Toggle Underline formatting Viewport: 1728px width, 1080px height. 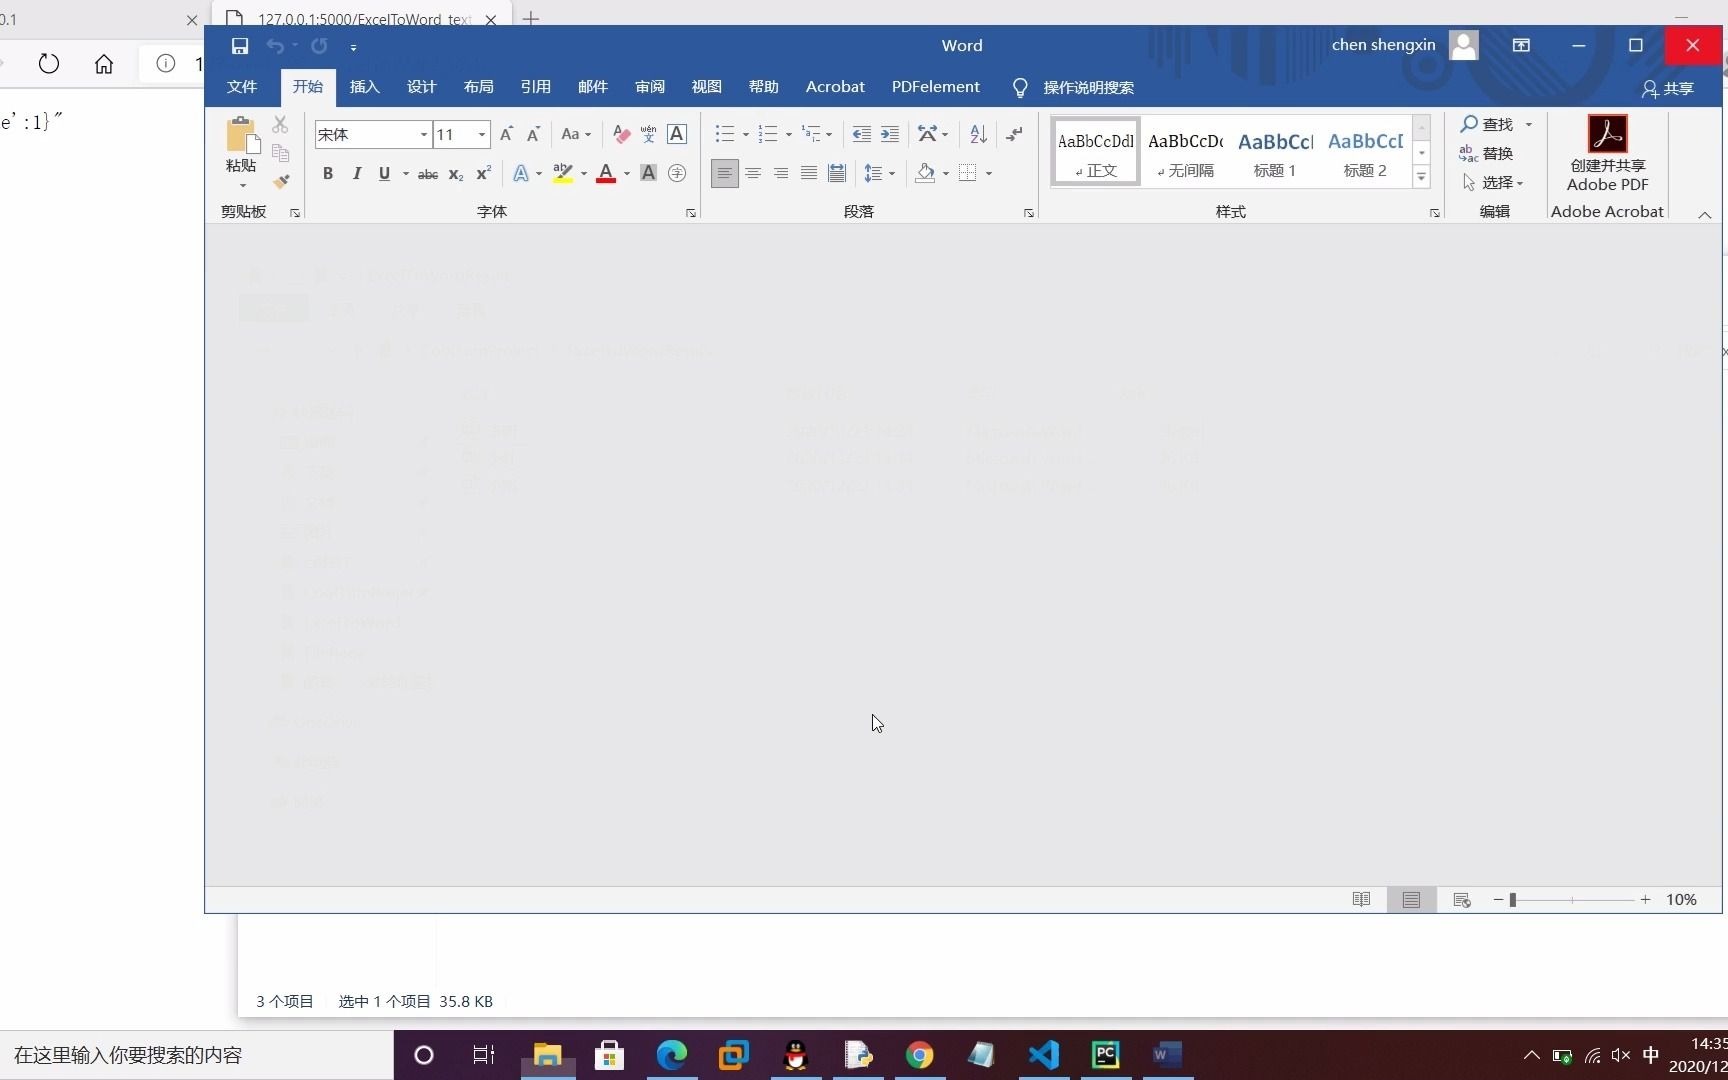(x=384, y=174)
